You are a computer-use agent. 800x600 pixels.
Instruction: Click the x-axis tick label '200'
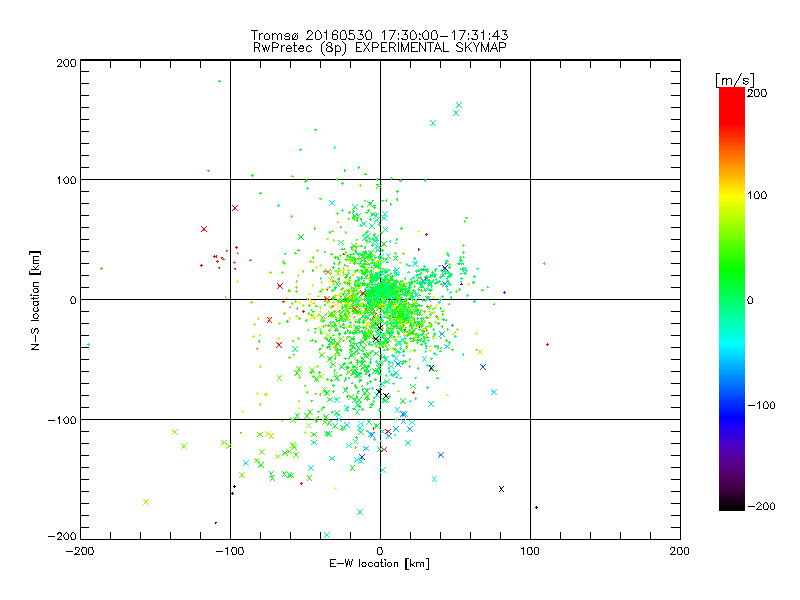[x=680, y=551]
